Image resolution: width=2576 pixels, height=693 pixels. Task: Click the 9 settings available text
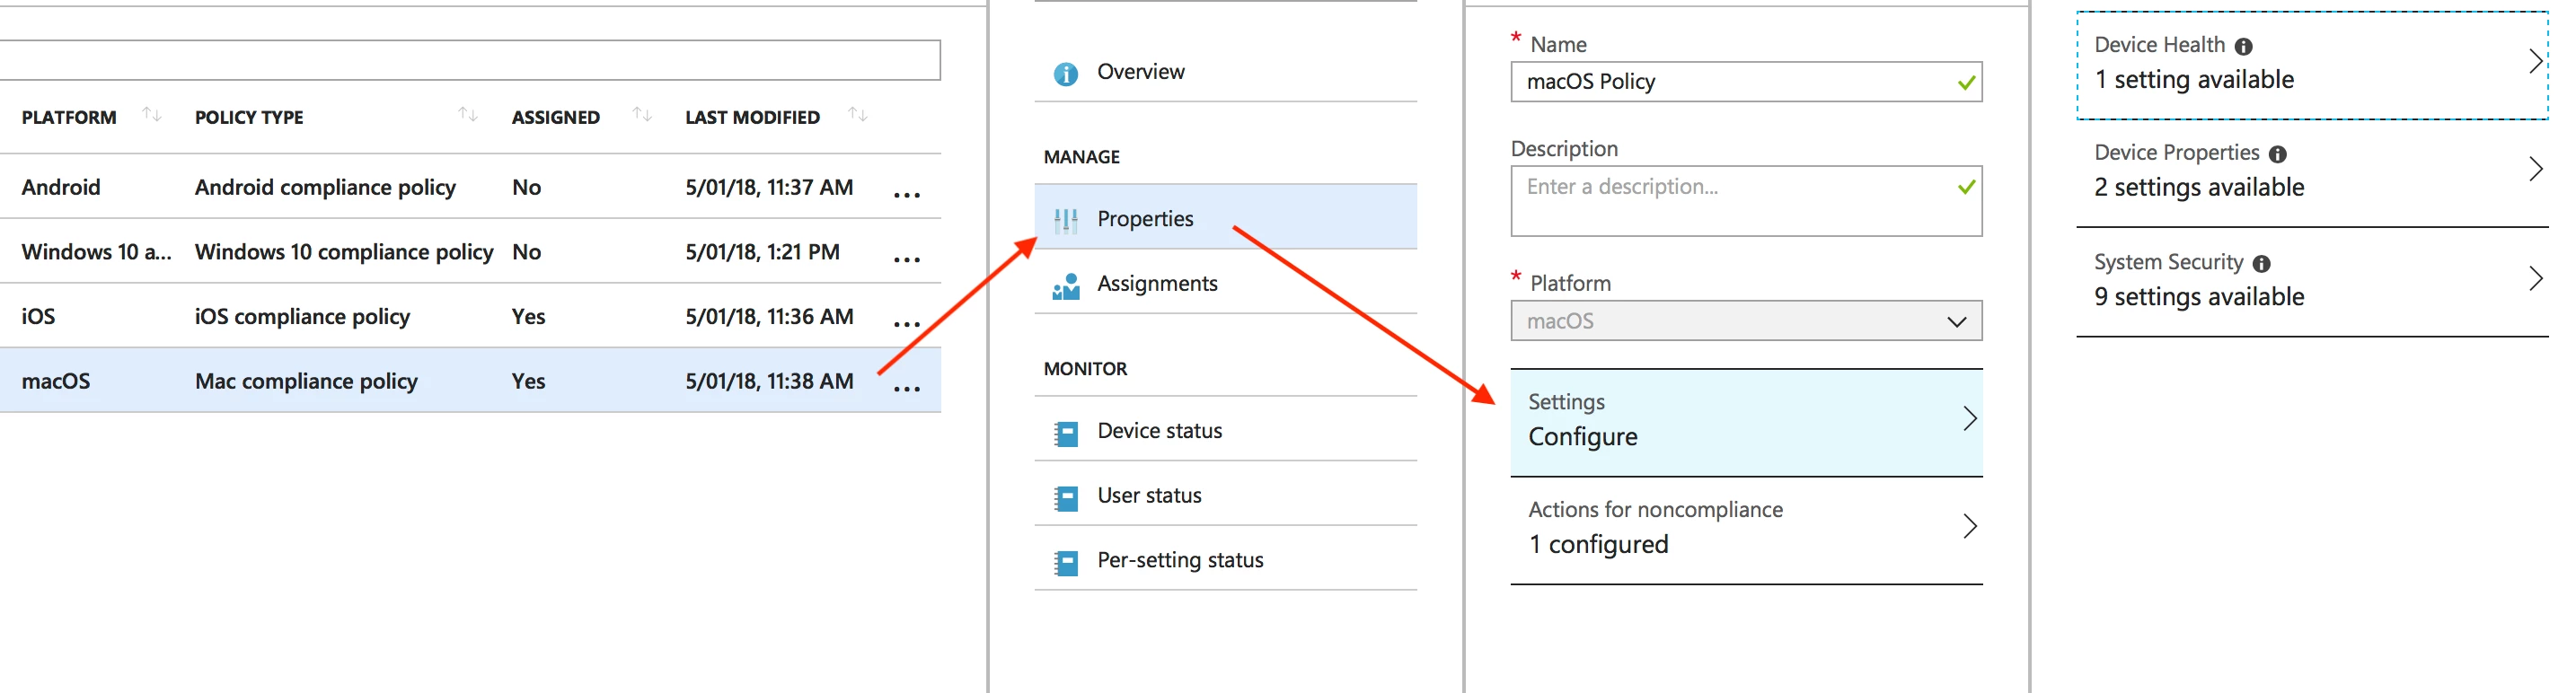click(x=2199, y=297)
